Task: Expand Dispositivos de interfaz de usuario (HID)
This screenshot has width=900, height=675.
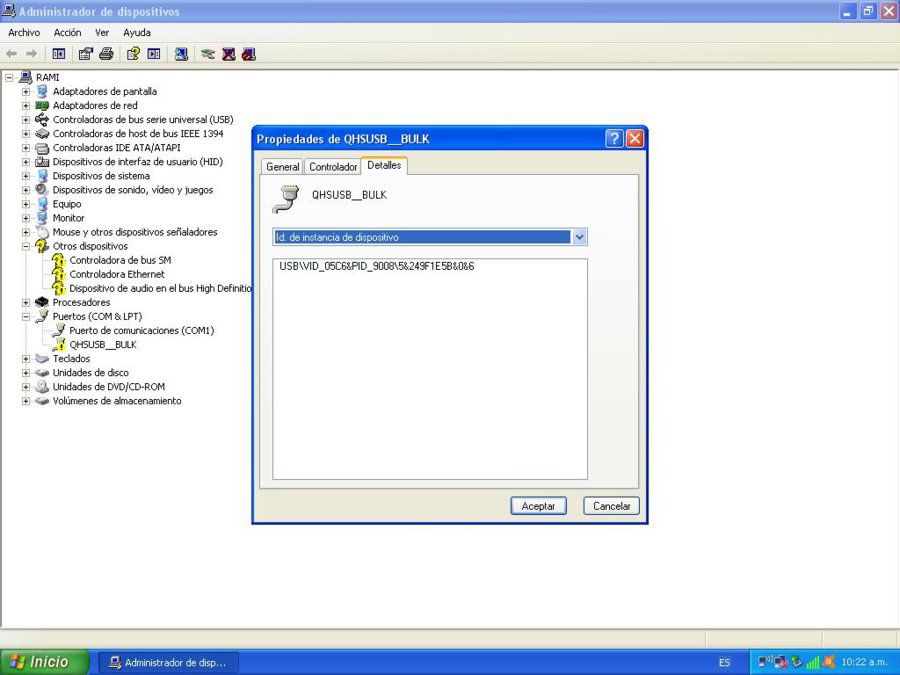Action: (26, 162)
